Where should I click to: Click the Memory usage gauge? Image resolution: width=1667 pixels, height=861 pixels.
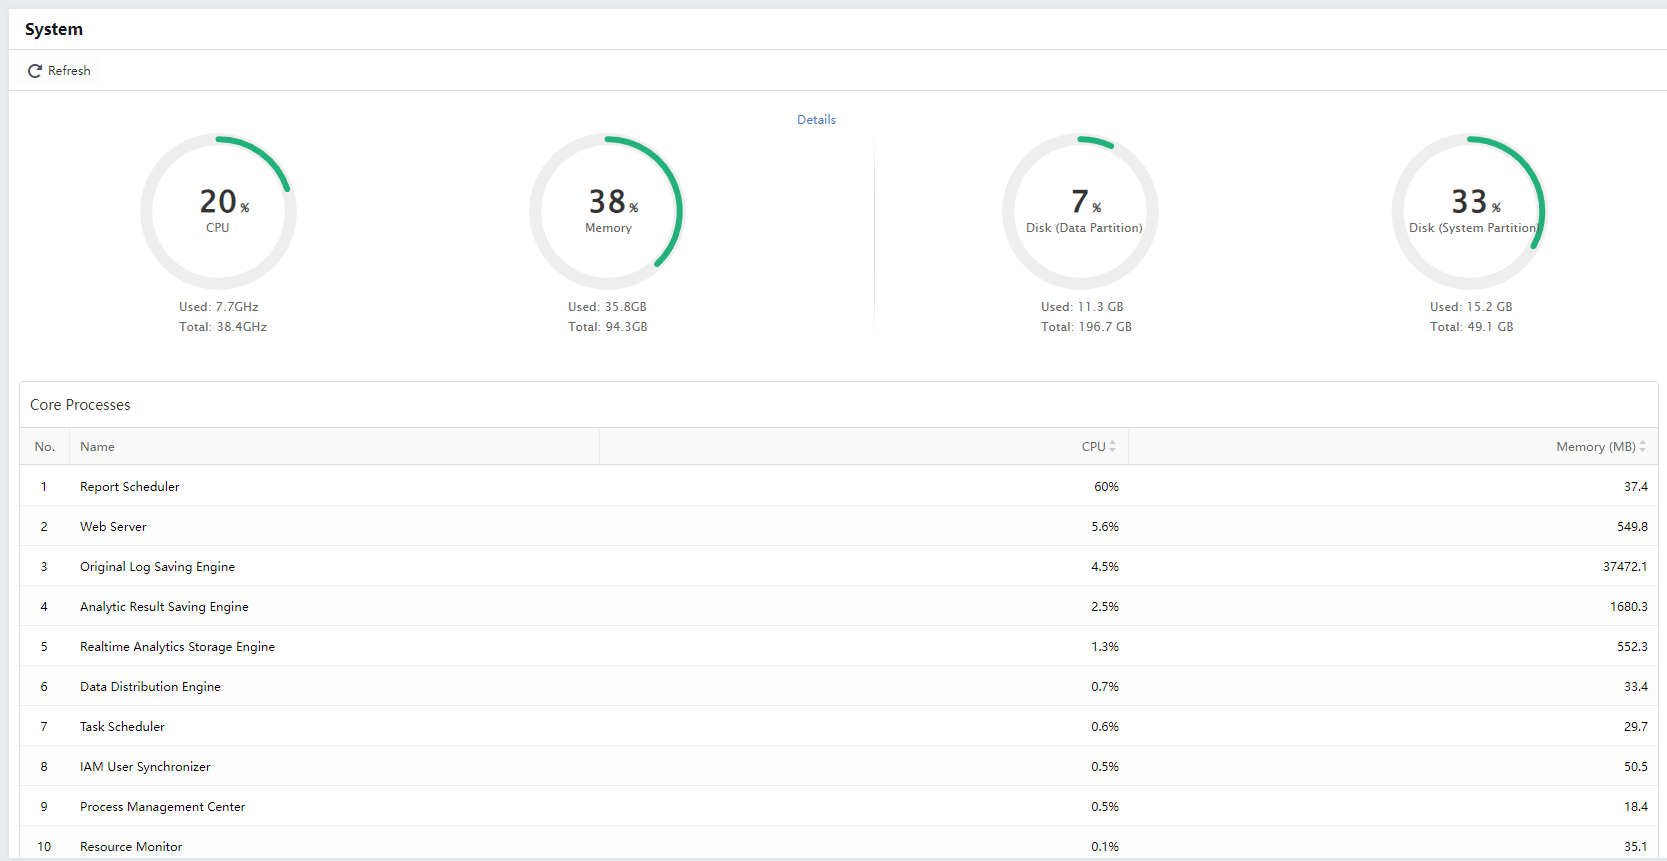point(607,211)
